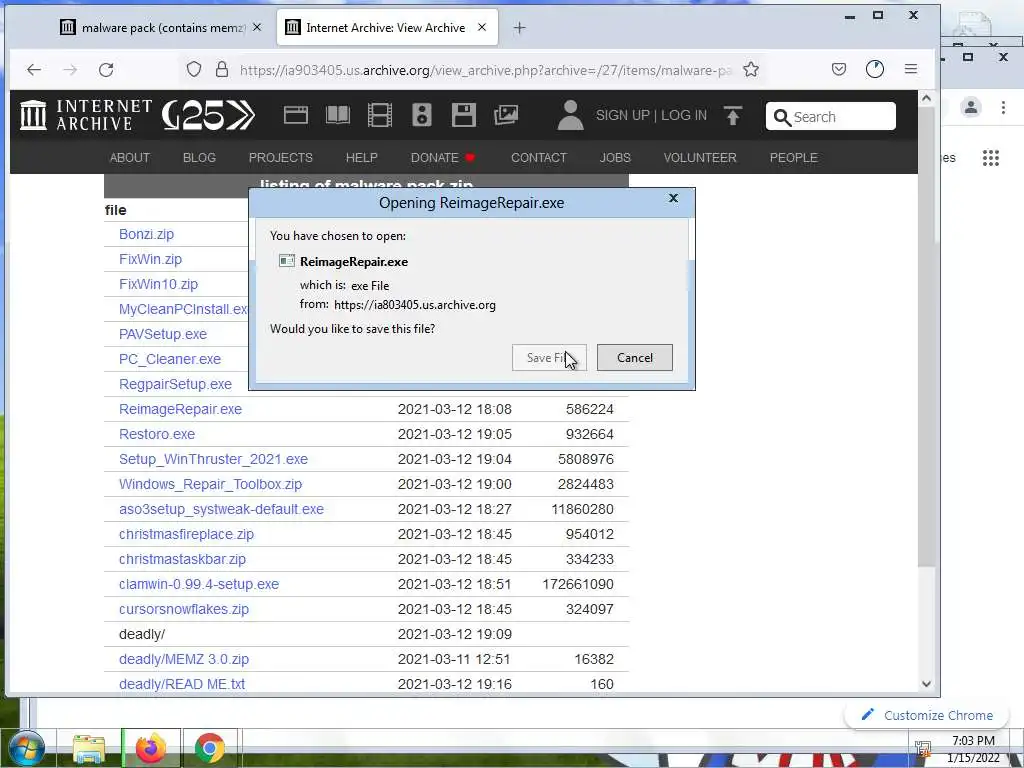Click the Firefox forward arrow button
Image resolution: width=1024 pixels, height=768 pixels.
pos(70,69)
